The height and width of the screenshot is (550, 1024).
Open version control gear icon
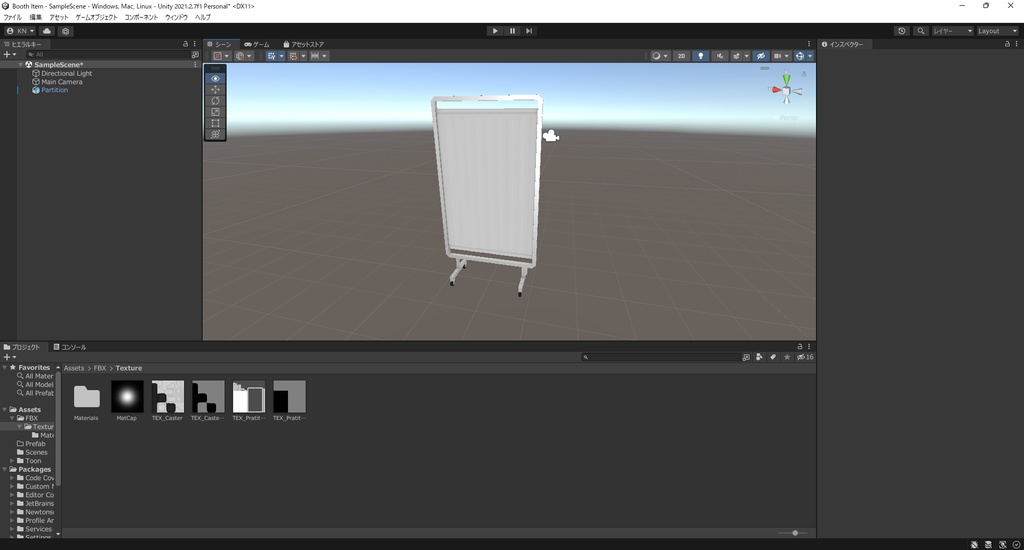(x=65, y=31)
